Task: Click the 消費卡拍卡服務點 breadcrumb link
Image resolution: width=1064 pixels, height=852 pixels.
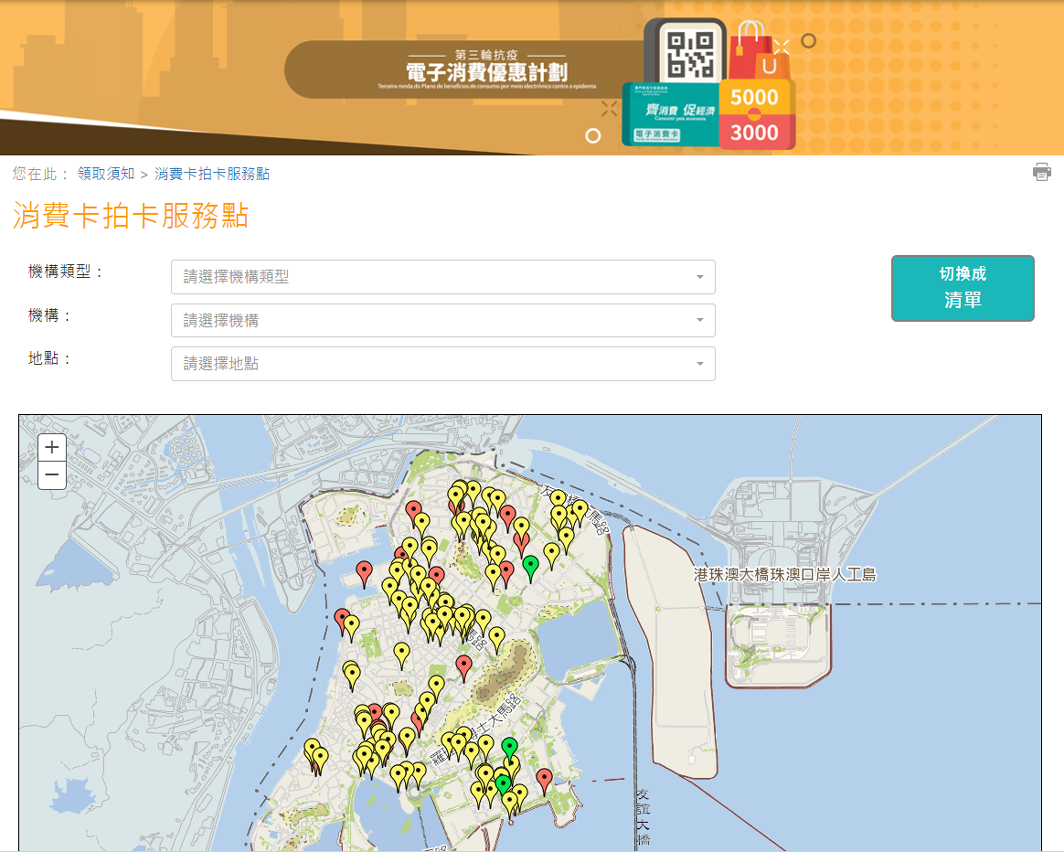Action: [x=212, y=174]
